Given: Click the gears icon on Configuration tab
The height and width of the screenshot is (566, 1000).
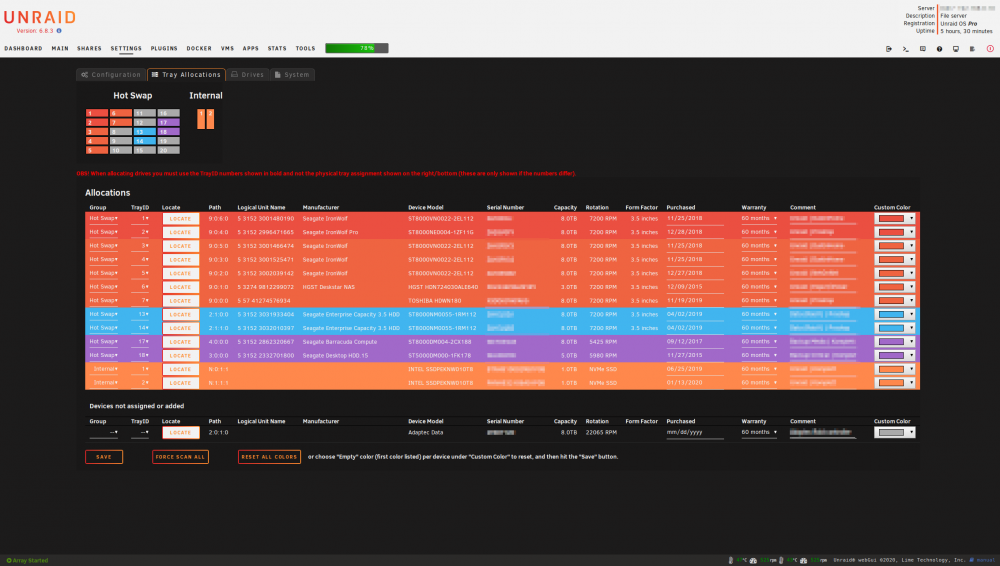Looking at the screenshot, I should (x=85, y=75).
